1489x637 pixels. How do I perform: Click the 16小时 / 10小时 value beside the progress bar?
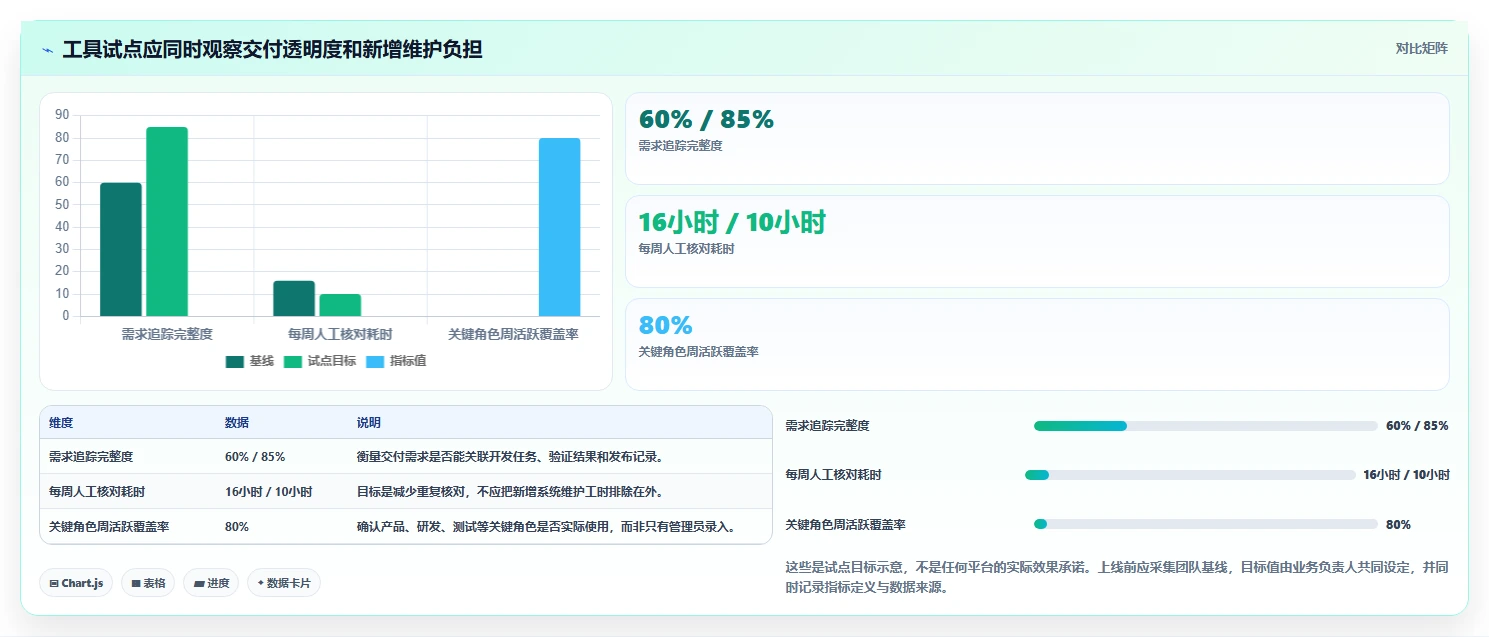pyautogui.click(x=1406, y=475)
